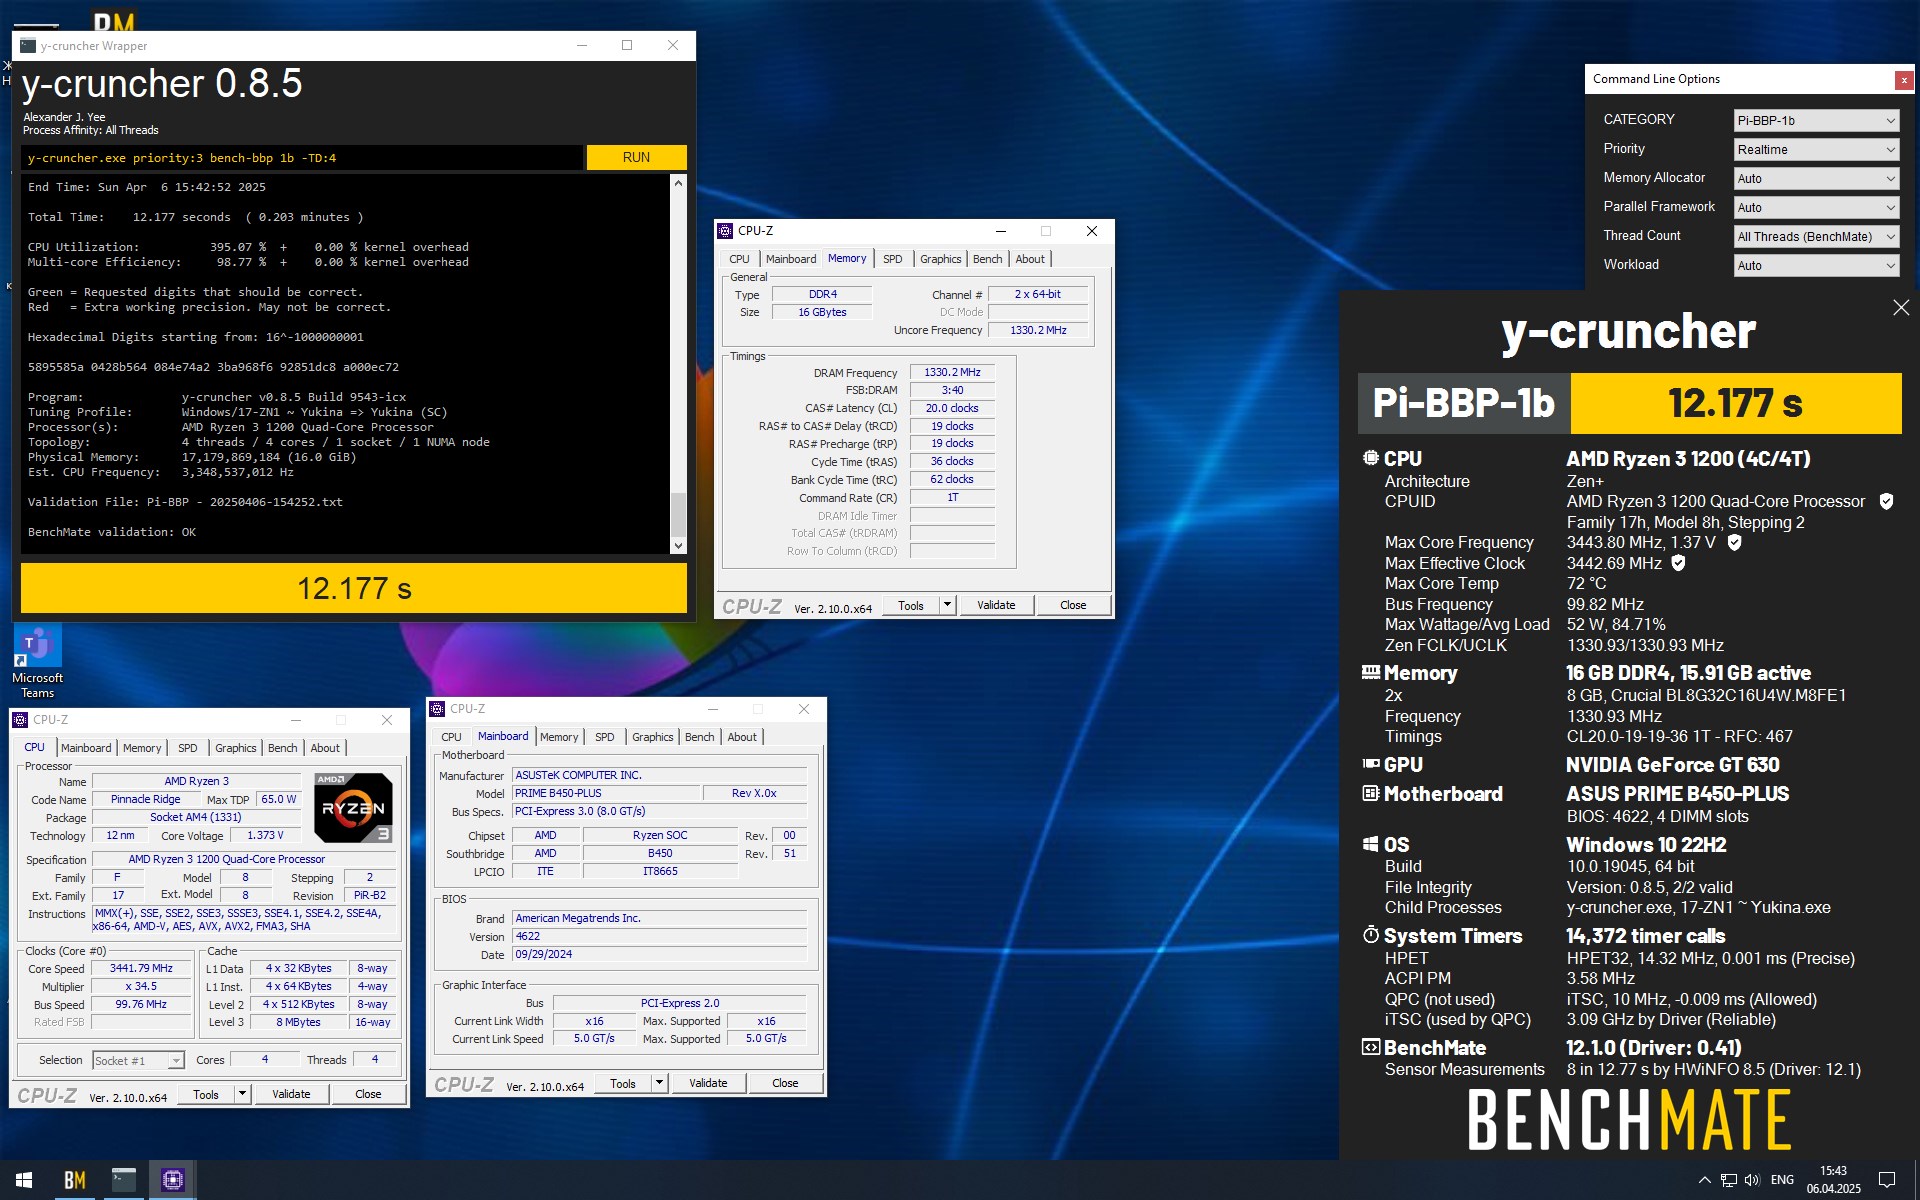Switch to Graphics tab in CPU-Z Memory window
Viewport: 1920px width, 1200px height.
pyautogui.click(x=940, y=259)
